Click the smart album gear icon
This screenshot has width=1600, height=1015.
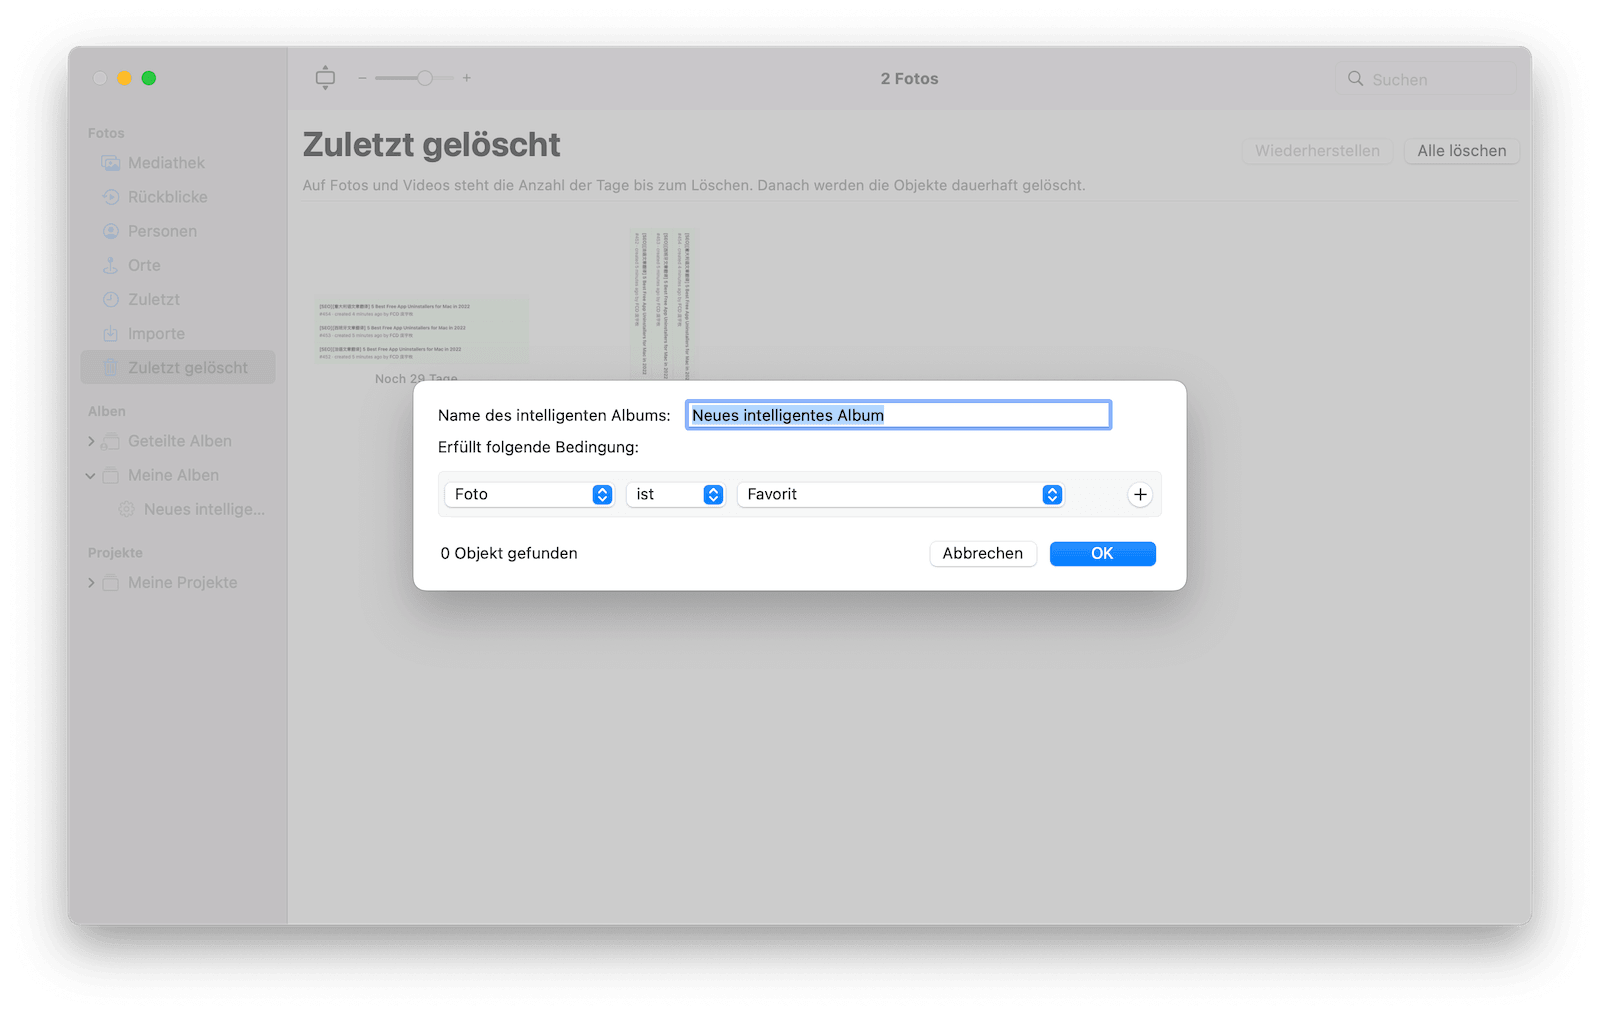click(126, 509)
